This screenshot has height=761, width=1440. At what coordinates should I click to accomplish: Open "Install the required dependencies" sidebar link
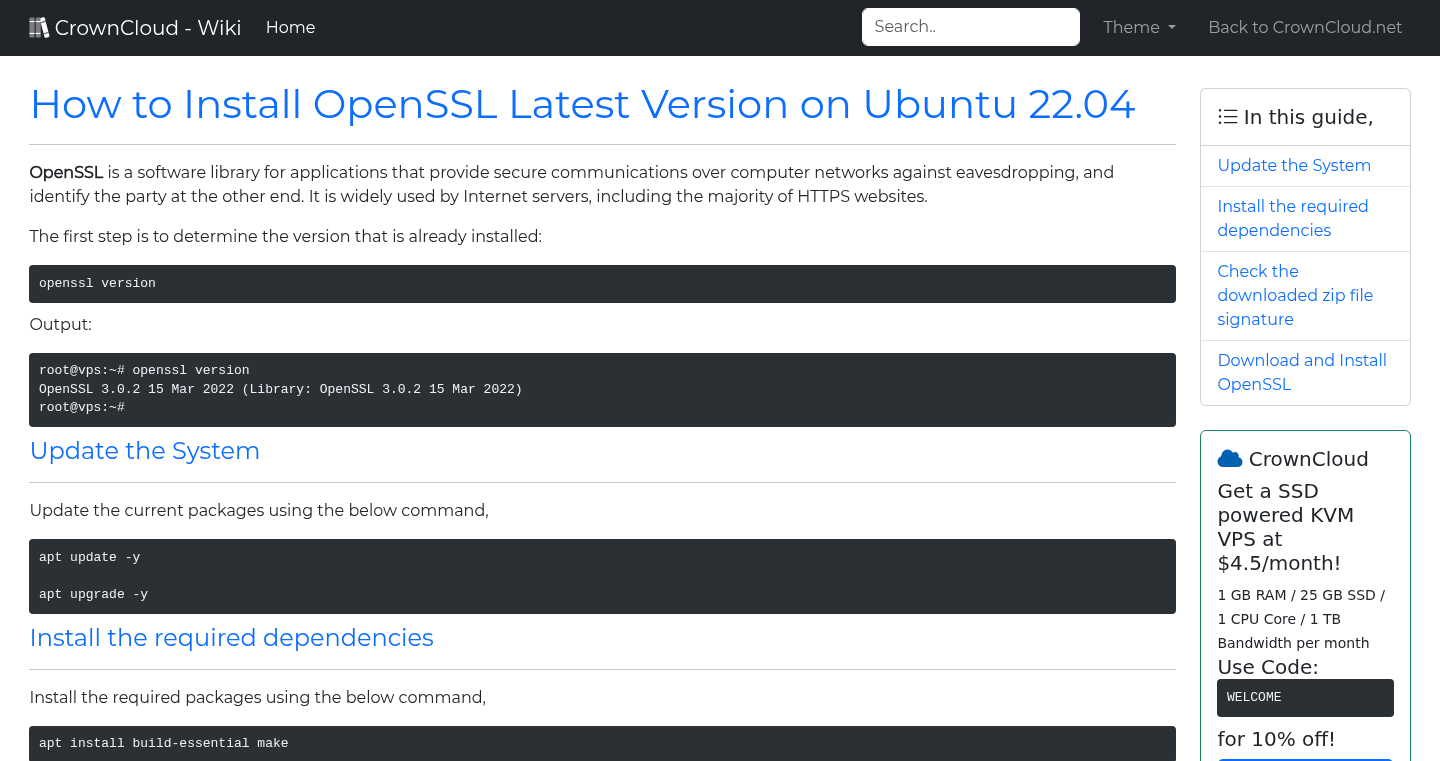[x=1293, y=218]
